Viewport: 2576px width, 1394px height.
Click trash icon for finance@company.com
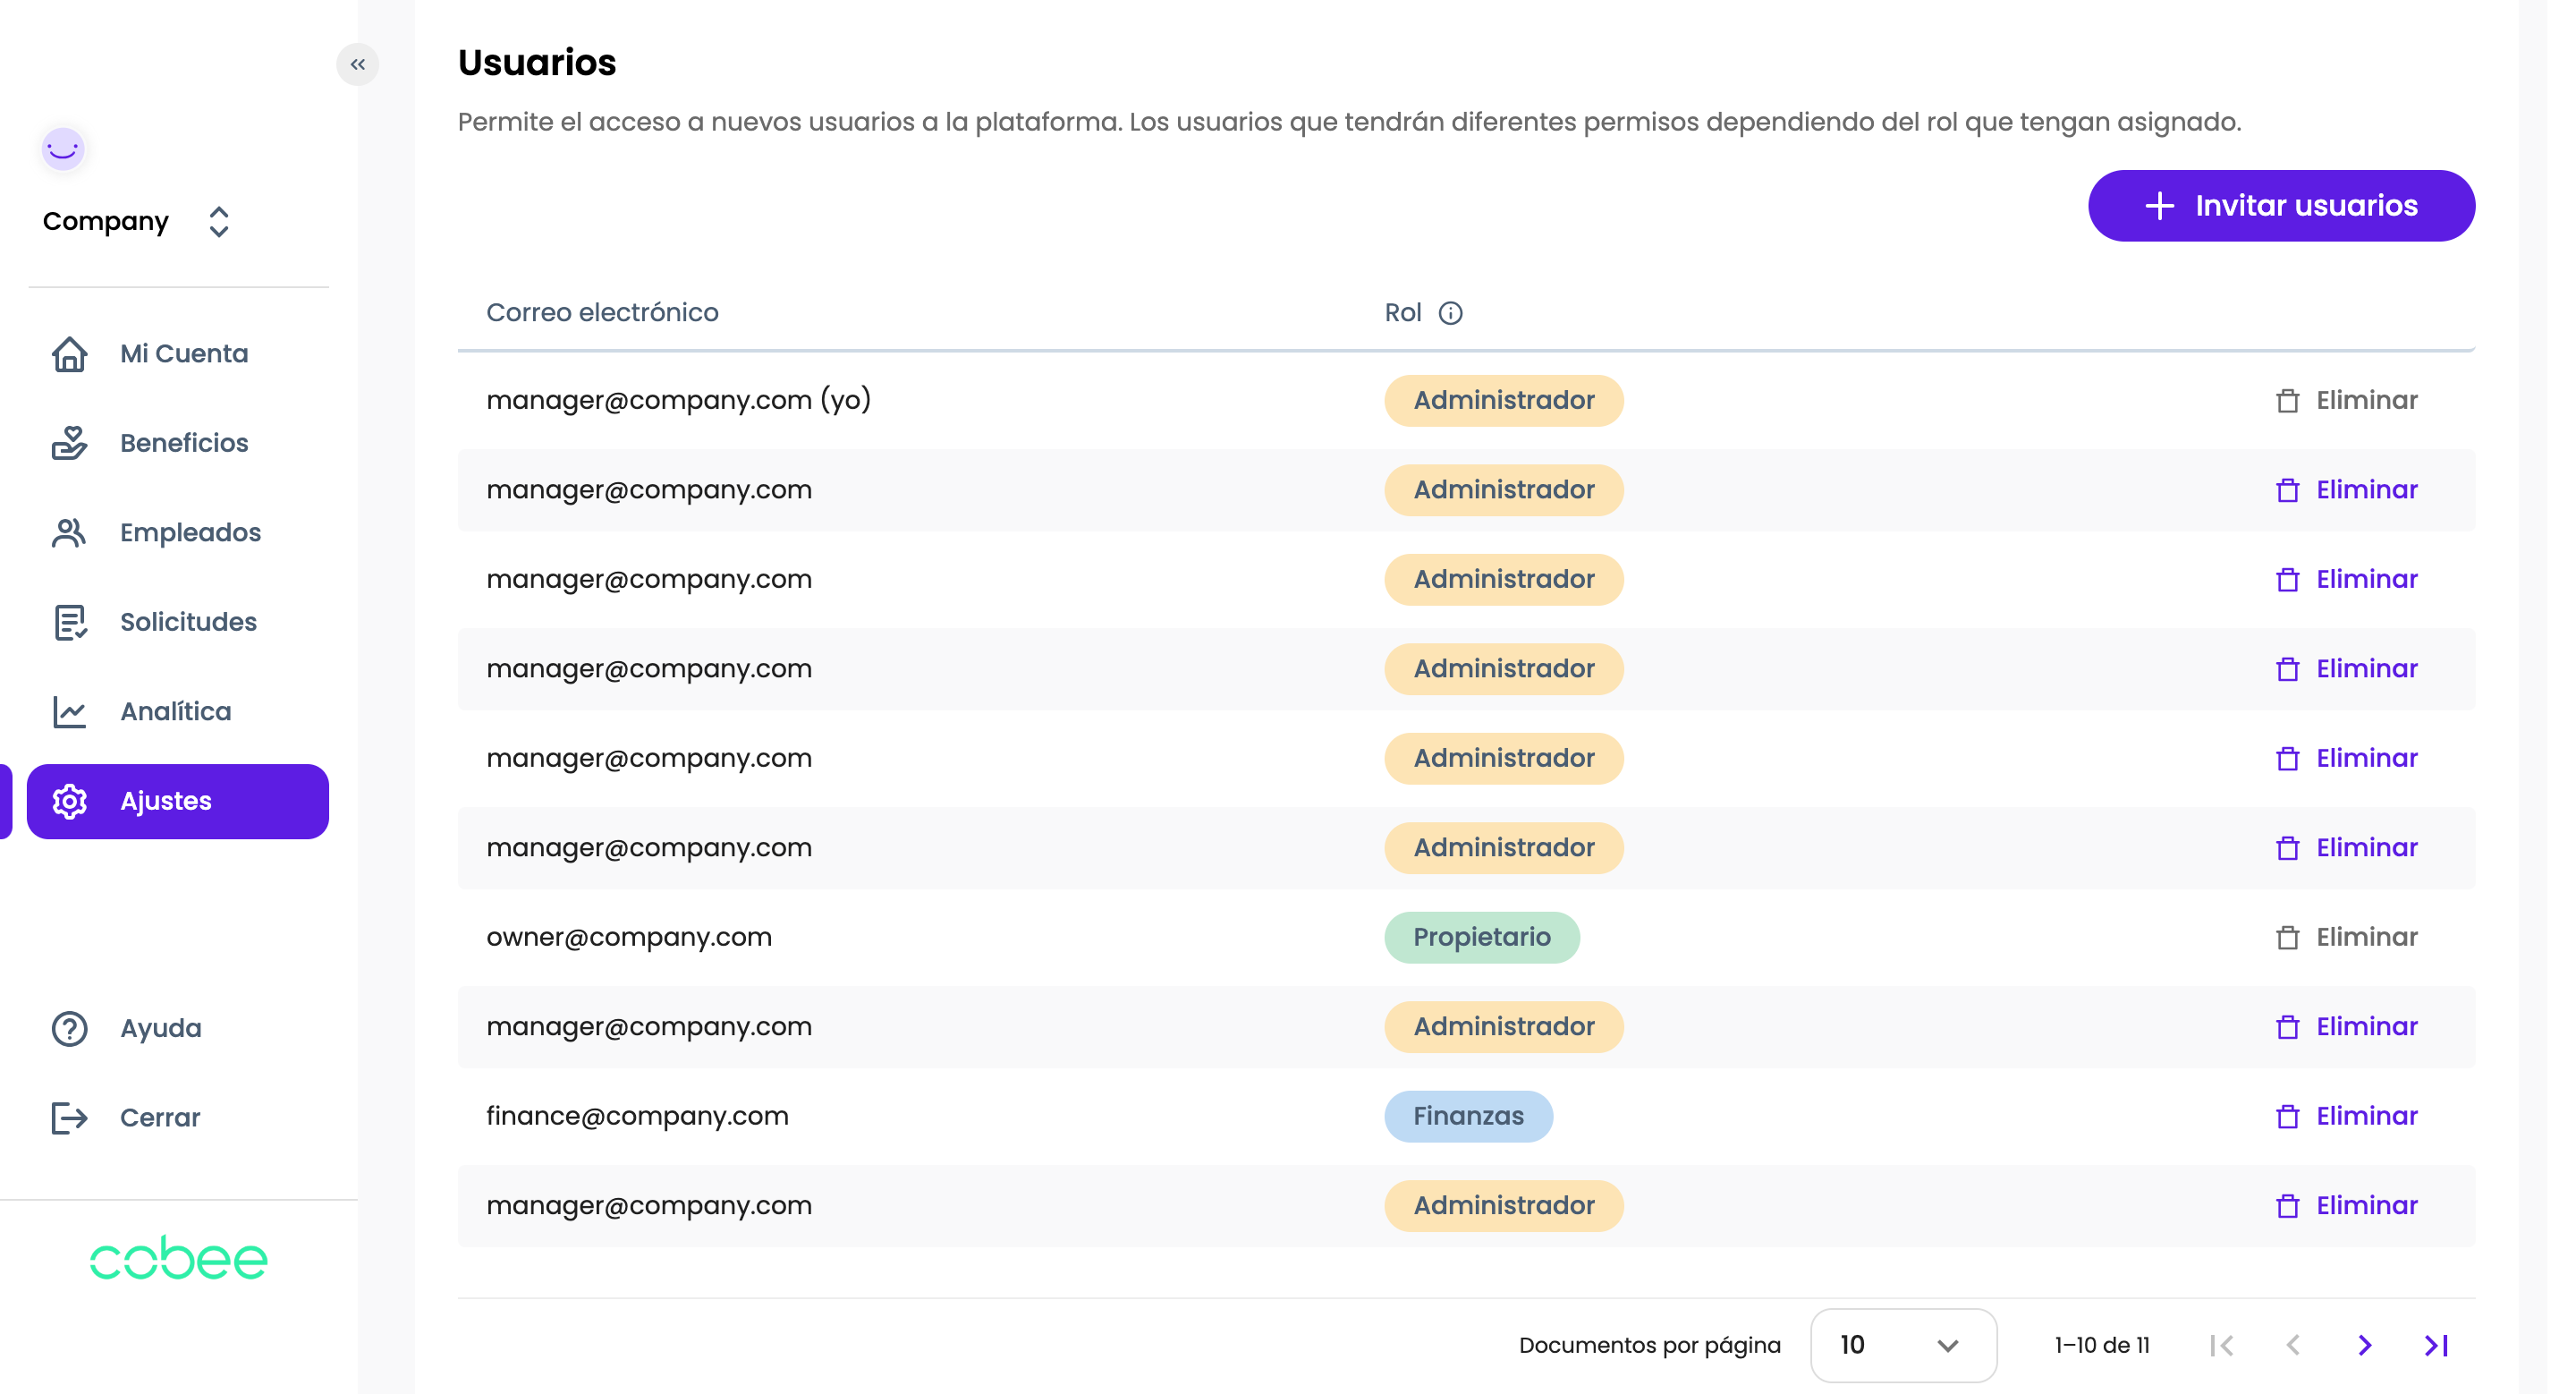click(x=2287, y=1116)
